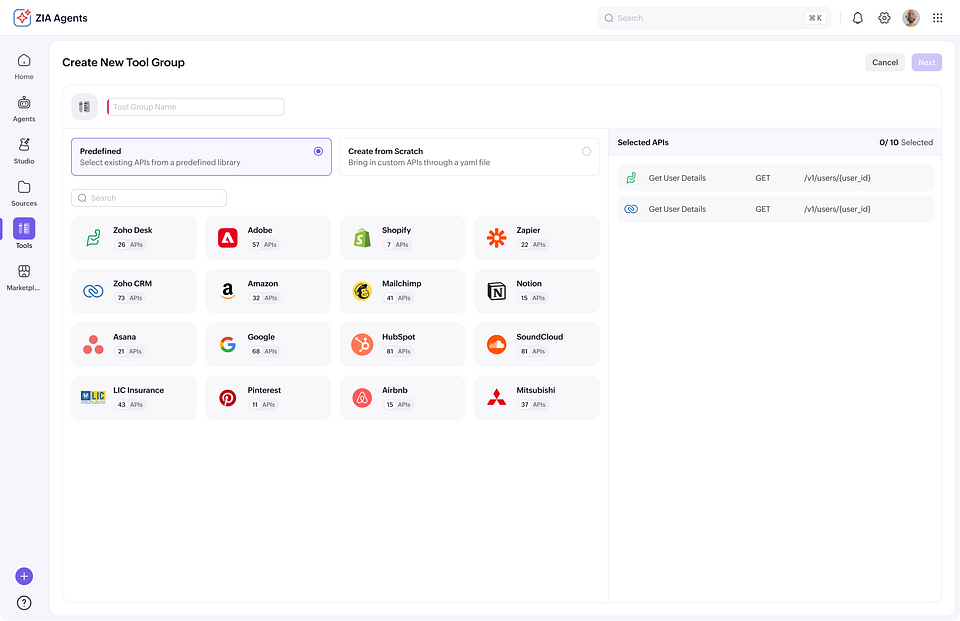Click the Zoho CRM Get User Details row
Viewport: 960px width, 621px height.
click(x=775, y=209)
